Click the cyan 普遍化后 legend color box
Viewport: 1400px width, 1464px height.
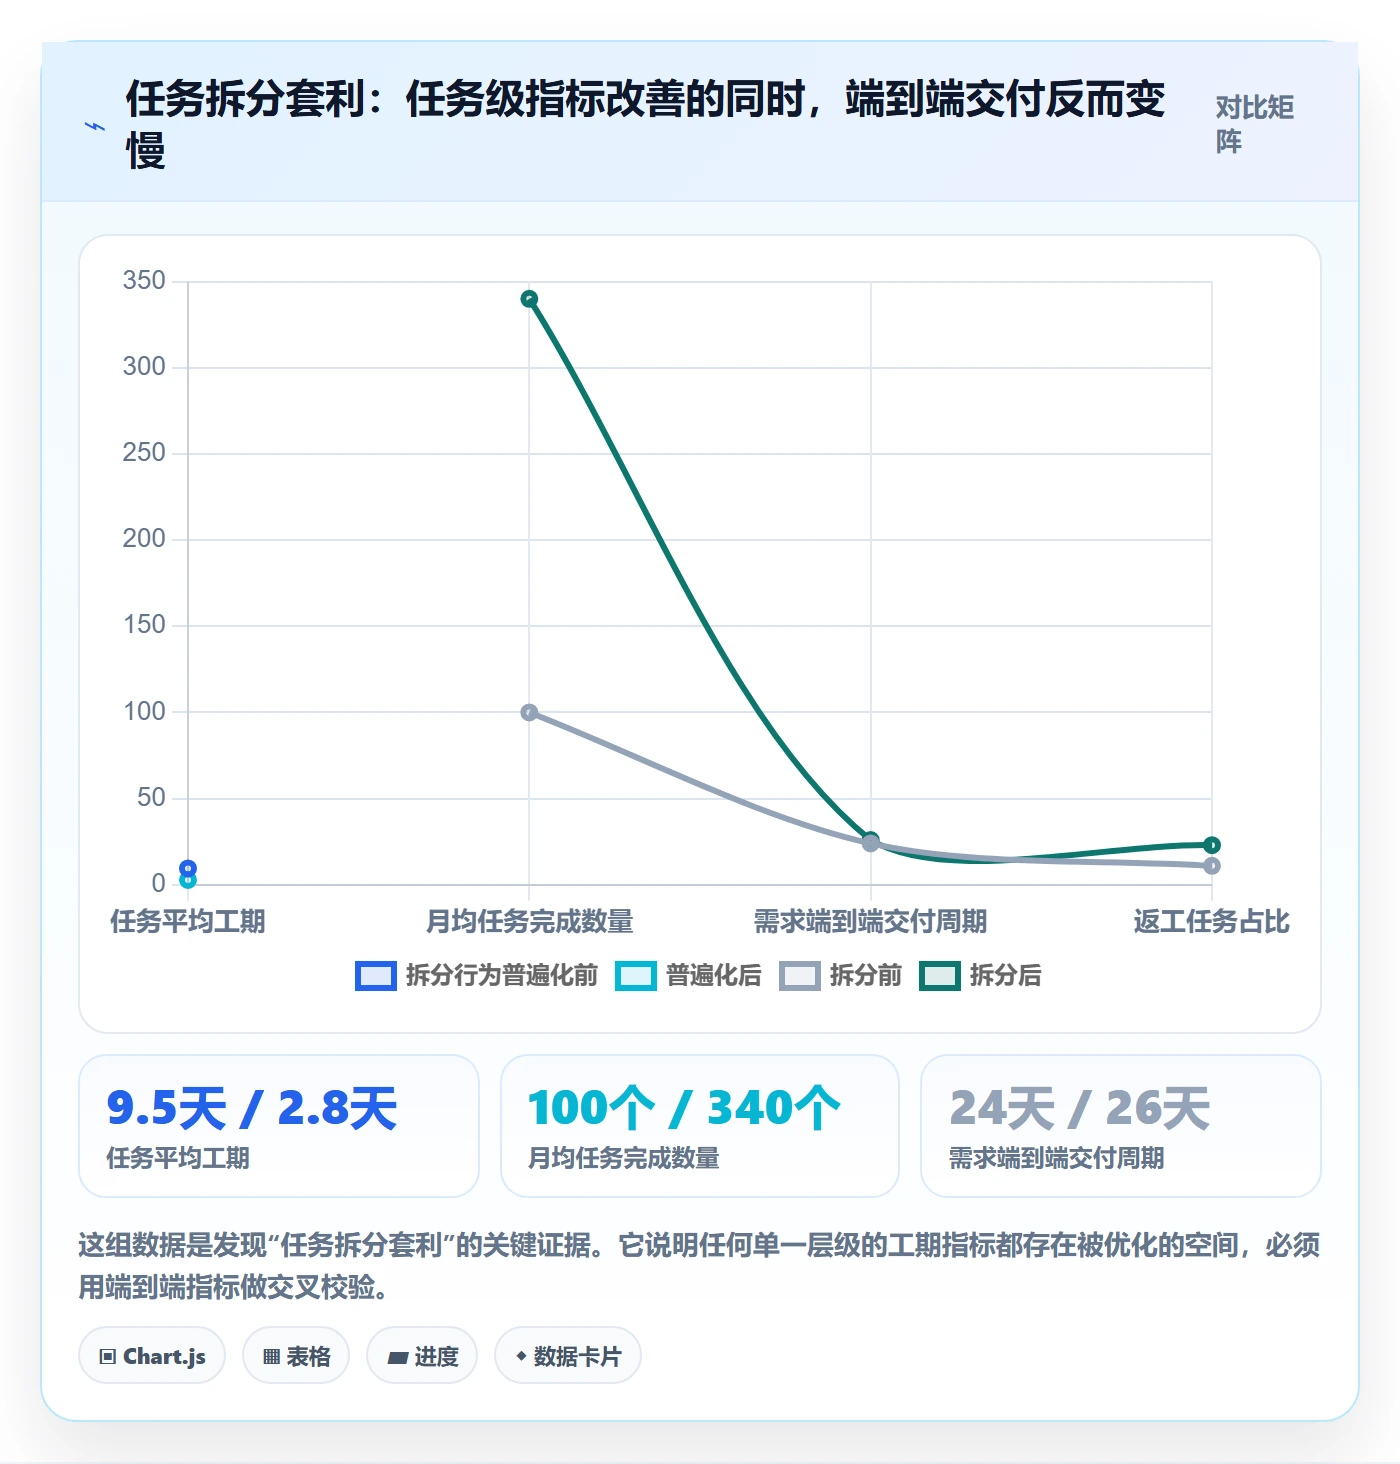coord(636,975)
